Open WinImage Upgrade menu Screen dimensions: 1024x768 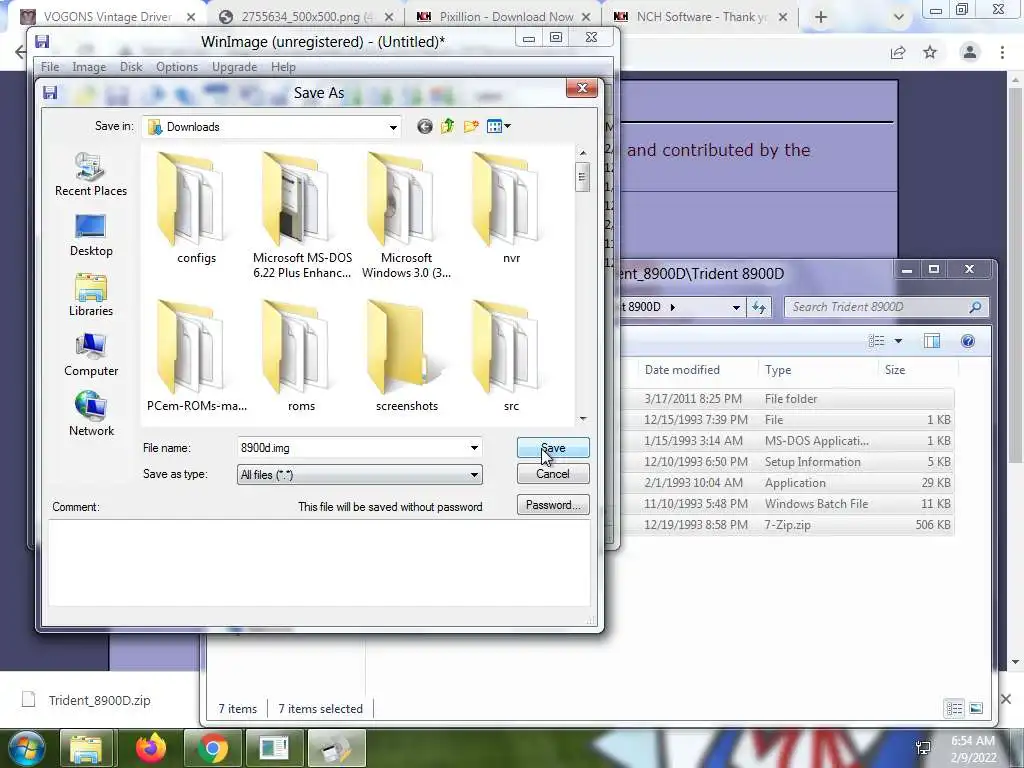tap(234, 67)
